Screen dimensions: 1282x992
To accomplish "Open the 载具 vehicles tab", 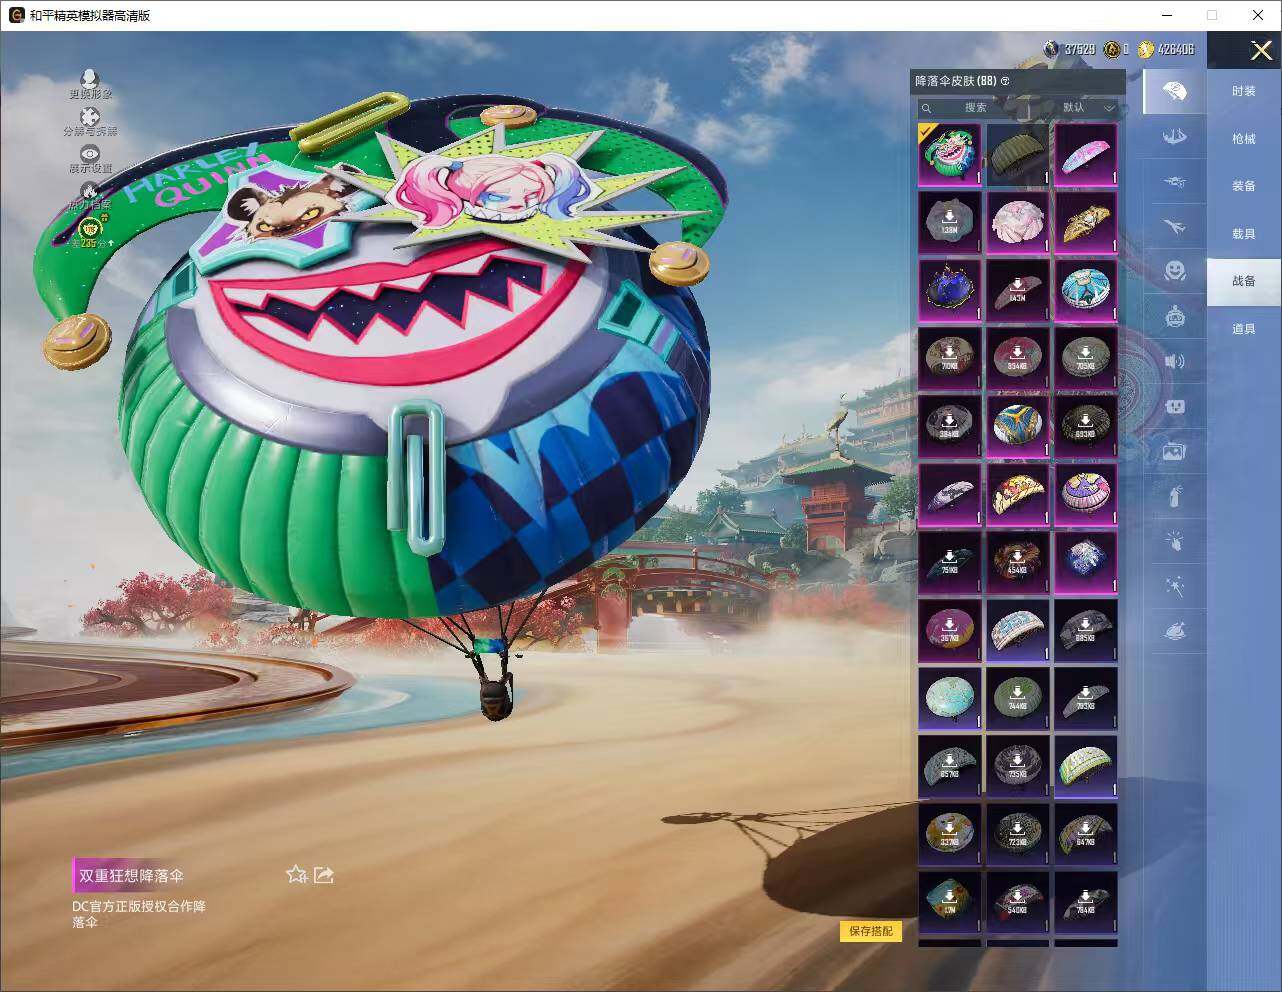I will click(1244, 234).
